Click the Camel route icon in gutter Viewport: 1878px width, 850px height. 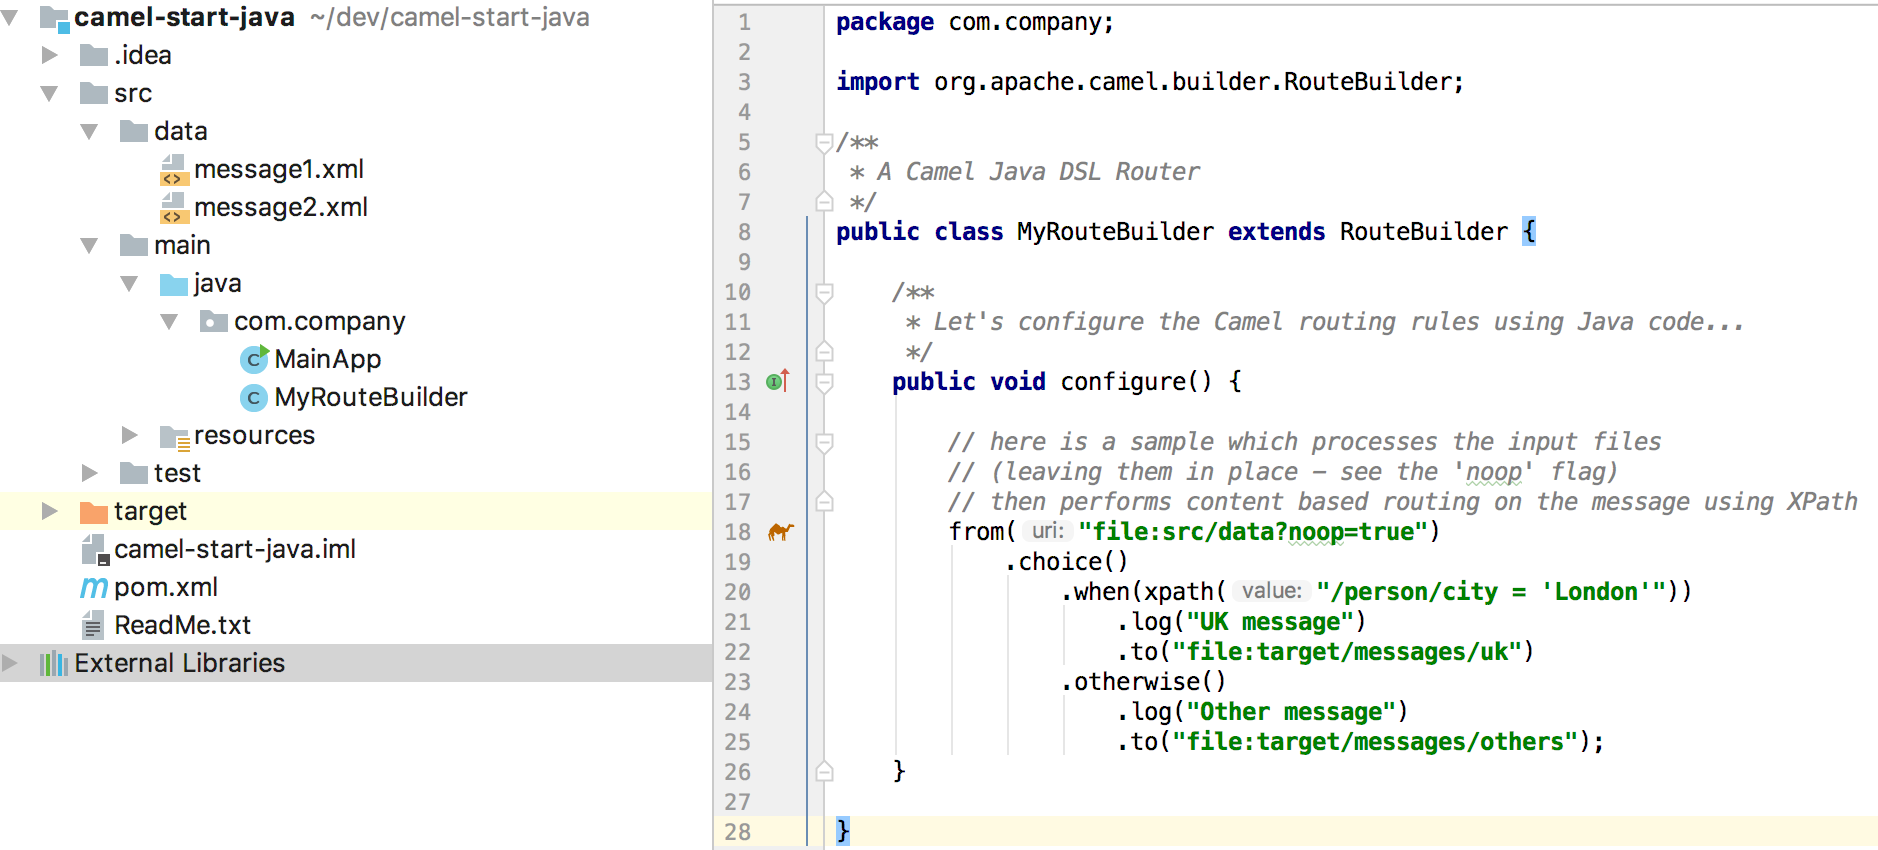tap(780, 532)
